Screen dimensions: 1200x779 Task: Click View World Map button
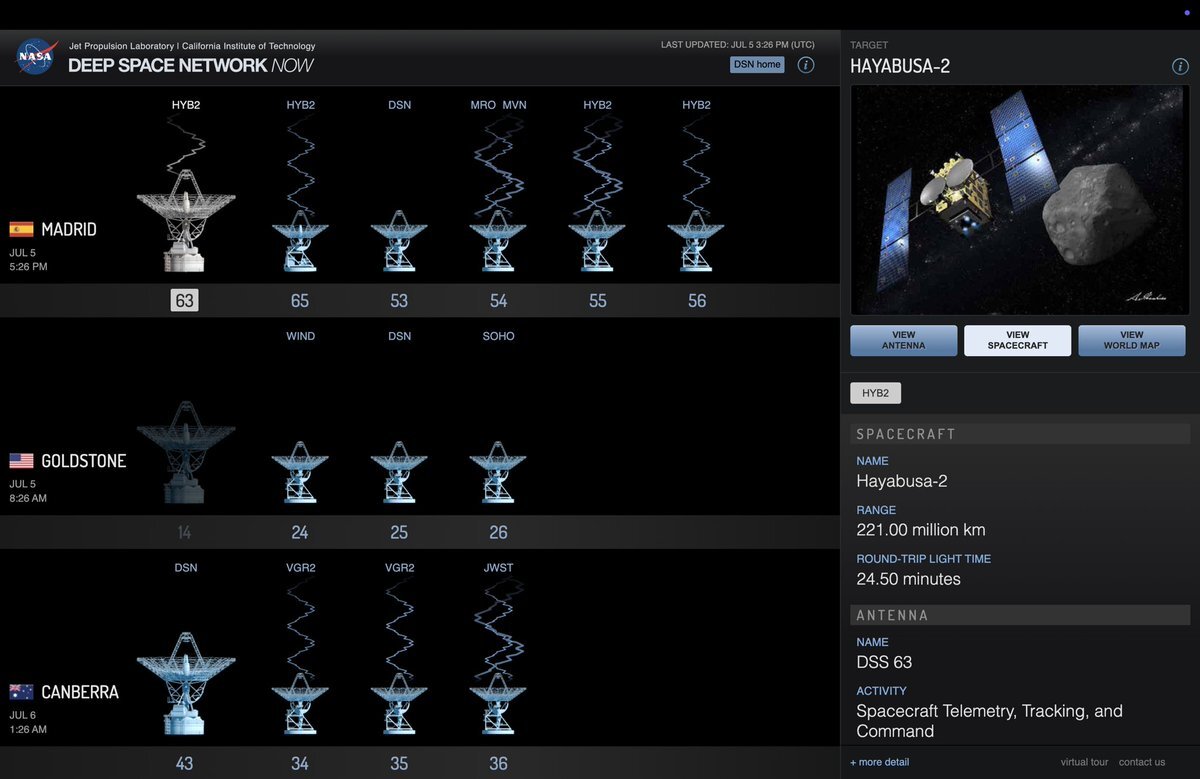pos(1132,341)
